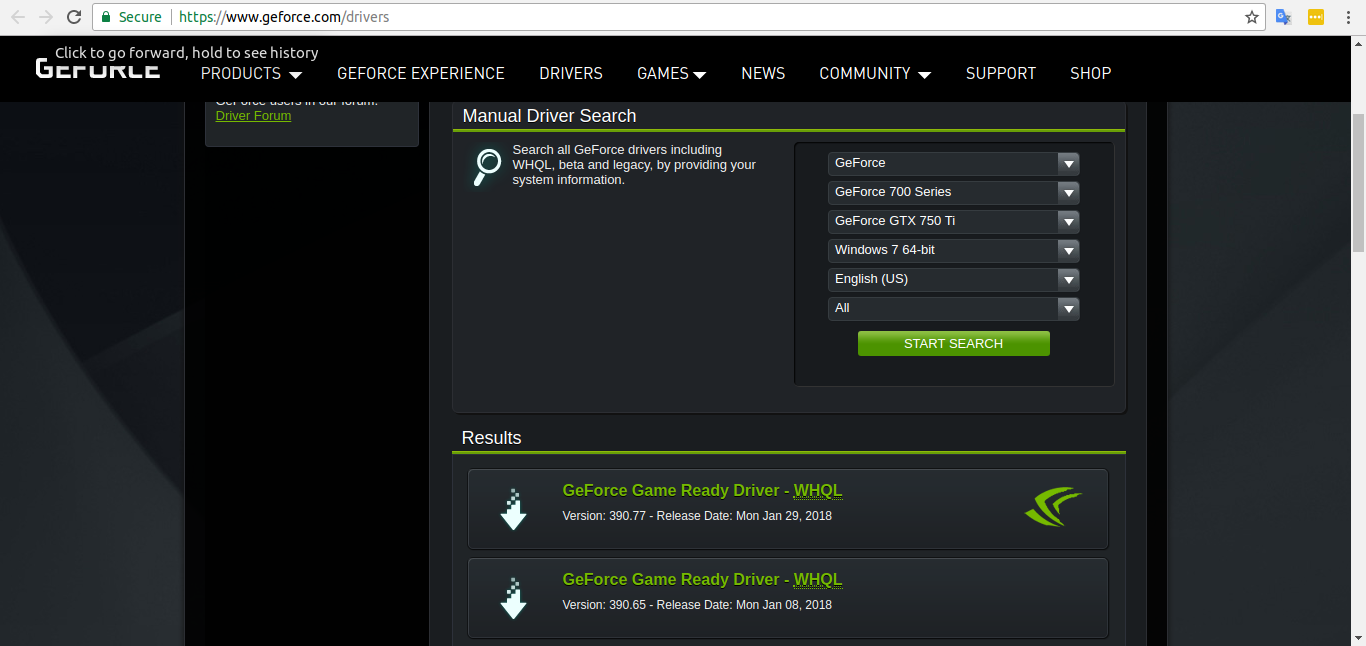The width and height of the screenshot is (1366, 646).
Task: Open the product type dropdown showing GeForce
Action: (953, 163)
